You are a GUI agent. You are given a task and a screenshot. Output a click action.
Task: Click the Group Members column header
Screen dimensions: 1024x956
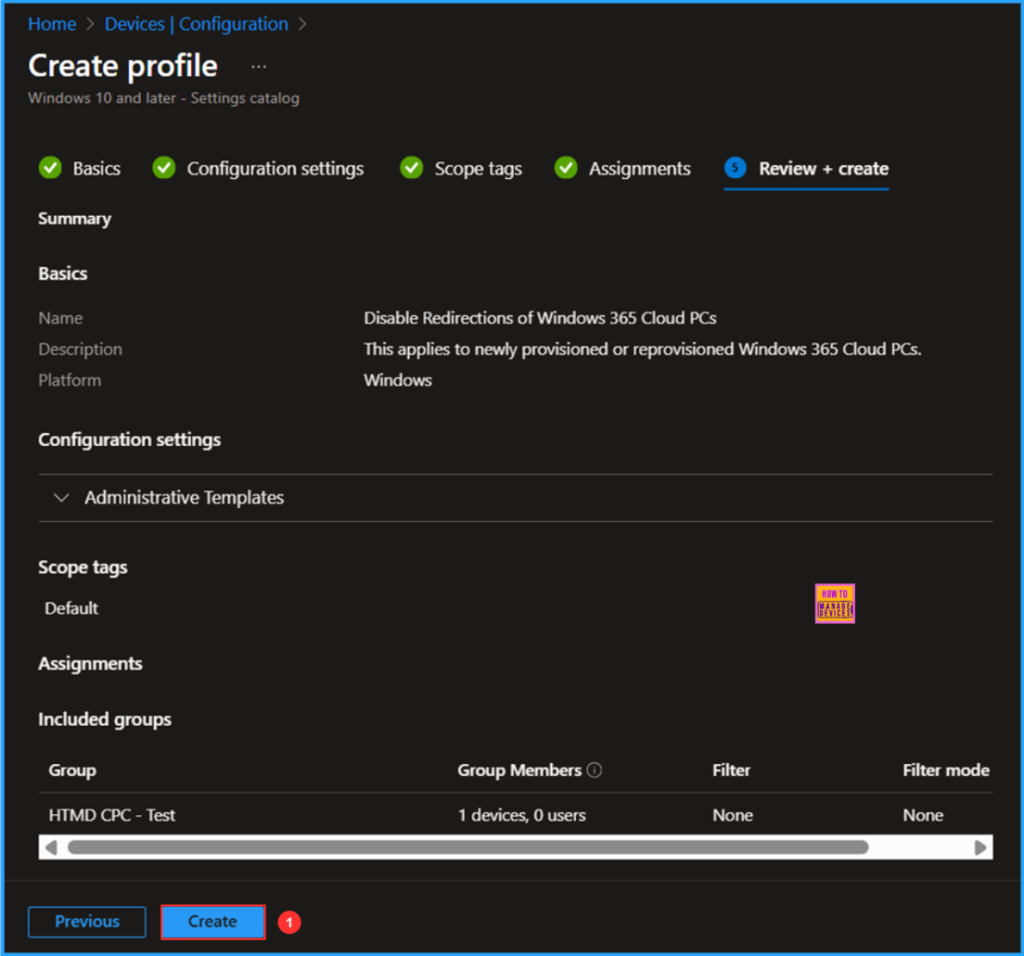tap(519, 771)
